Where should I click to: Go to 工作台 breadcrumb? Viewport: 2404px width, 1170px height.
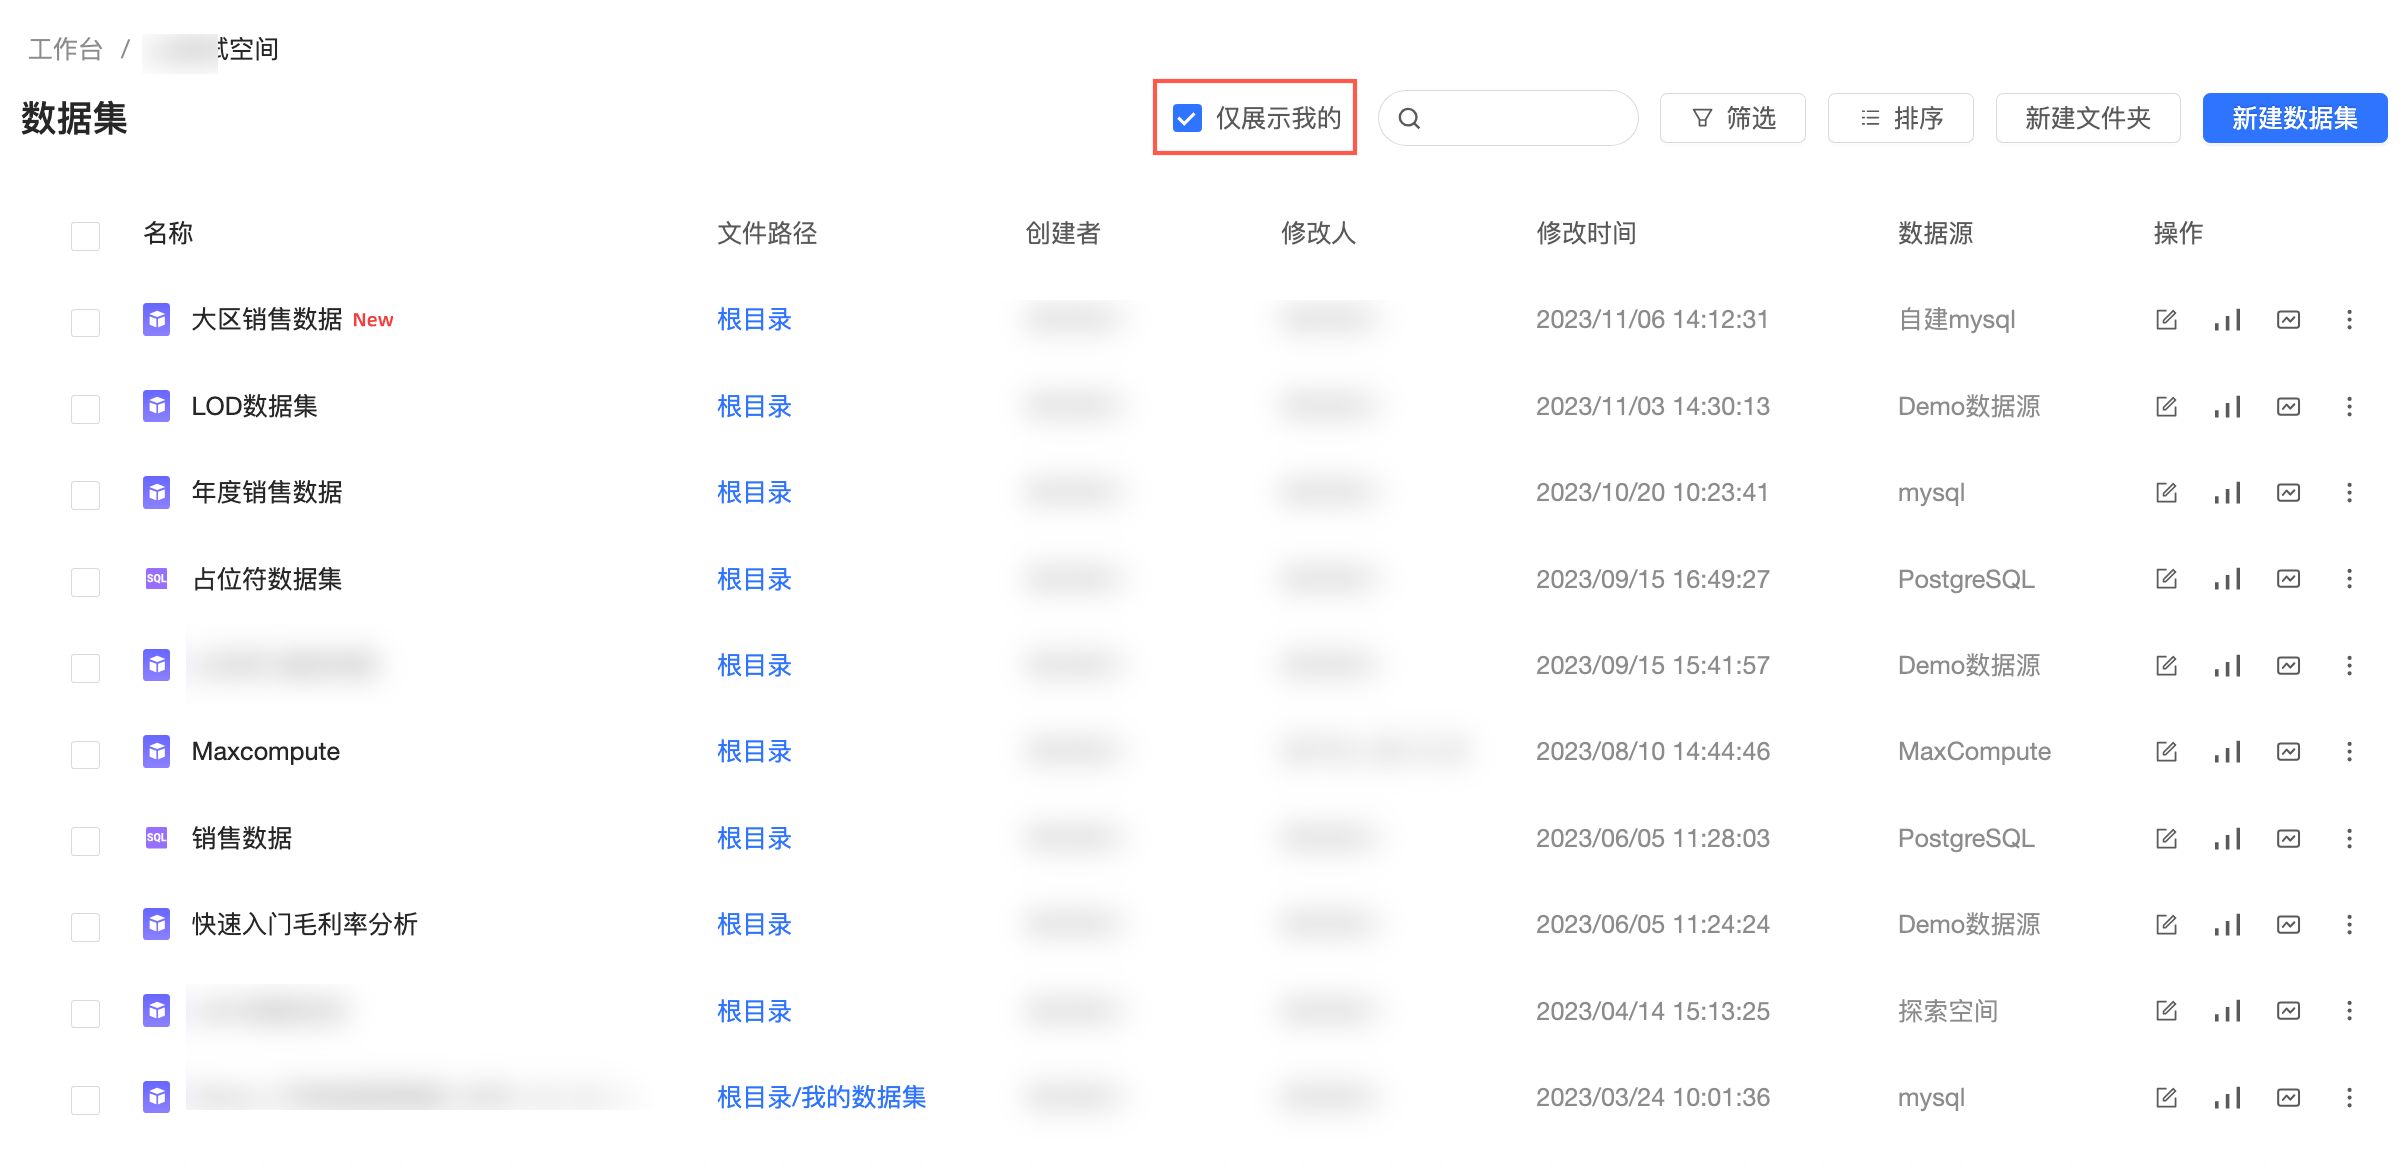point(65,49)
